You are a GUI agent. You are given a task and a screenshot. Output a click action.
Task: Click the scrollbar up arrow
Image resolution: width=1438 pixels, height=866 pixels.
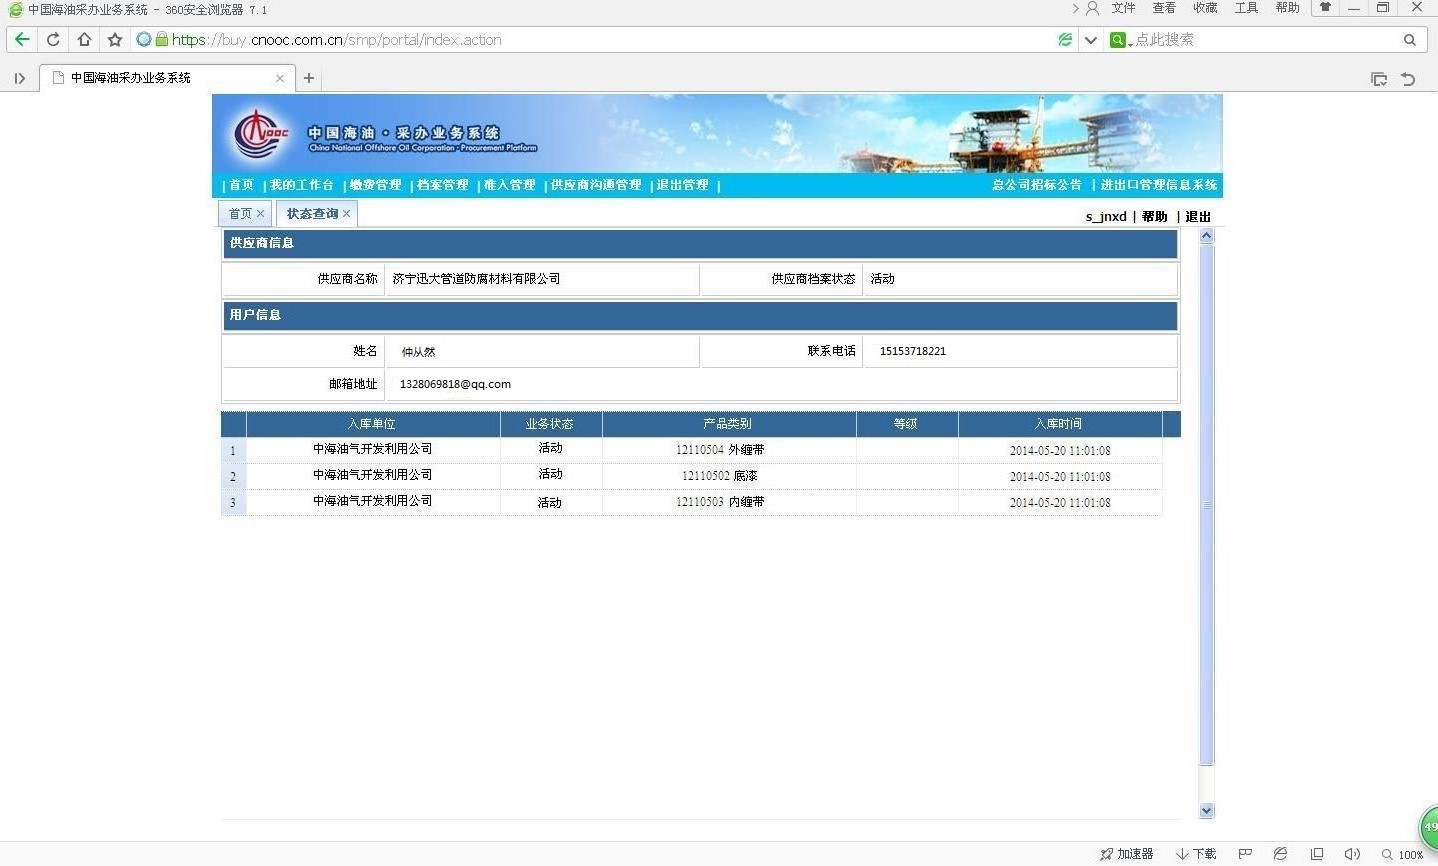click(x=1206, y=237)
